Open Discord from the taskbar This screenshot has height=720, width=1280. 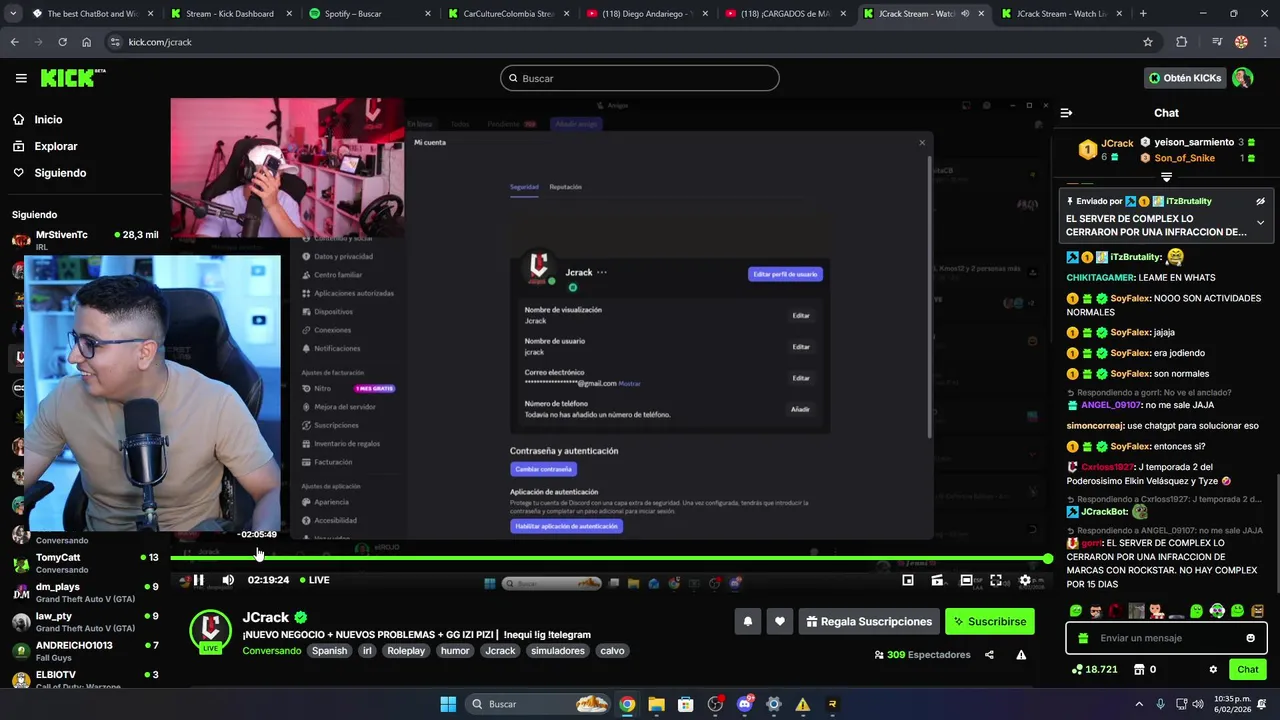[744, 704]
